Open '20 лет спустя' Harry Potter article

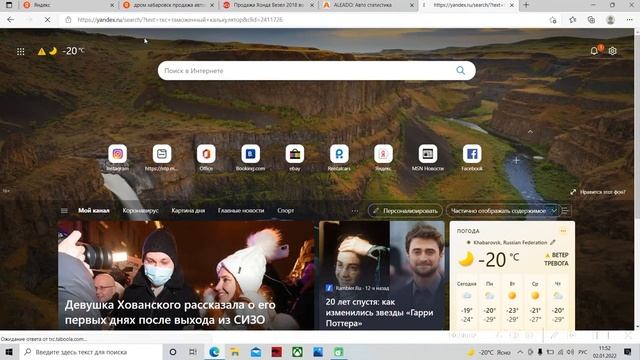[382, 275]
